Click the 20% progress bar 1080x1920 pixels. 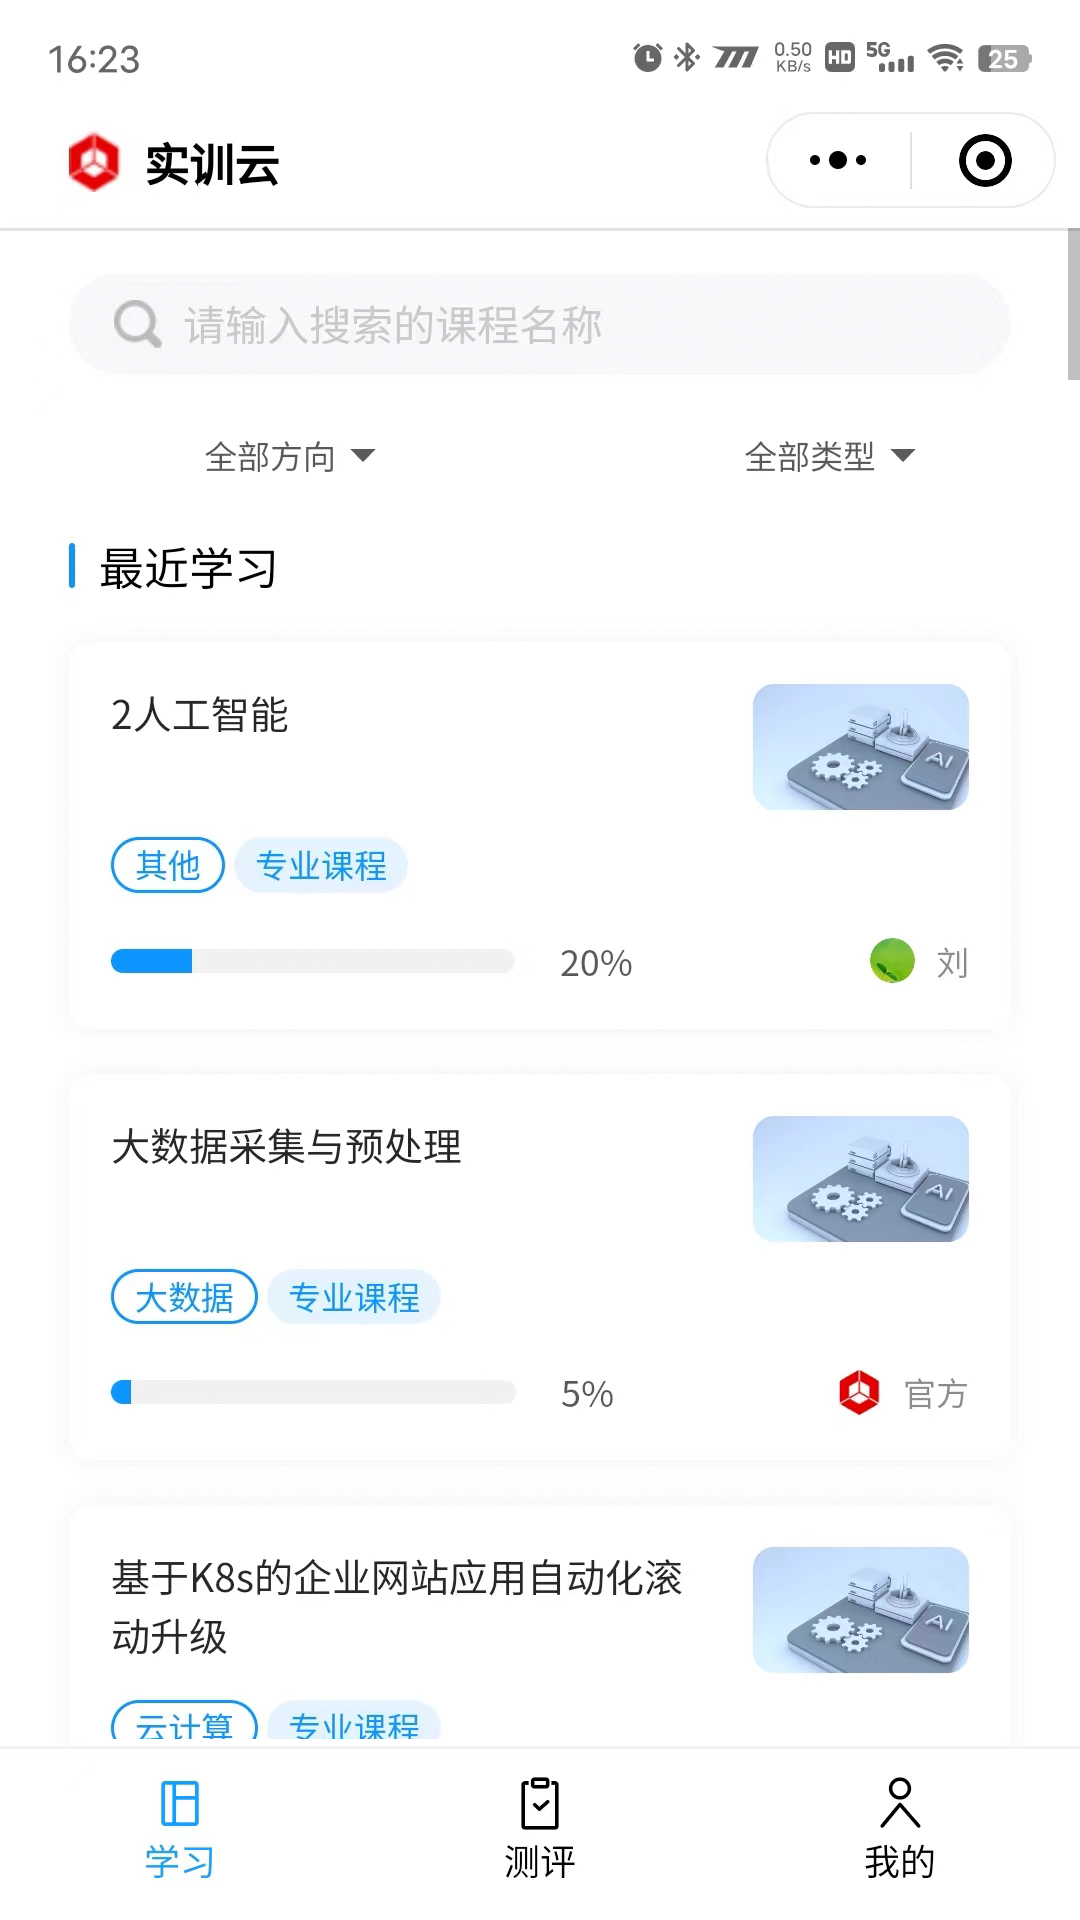[312, 961]
